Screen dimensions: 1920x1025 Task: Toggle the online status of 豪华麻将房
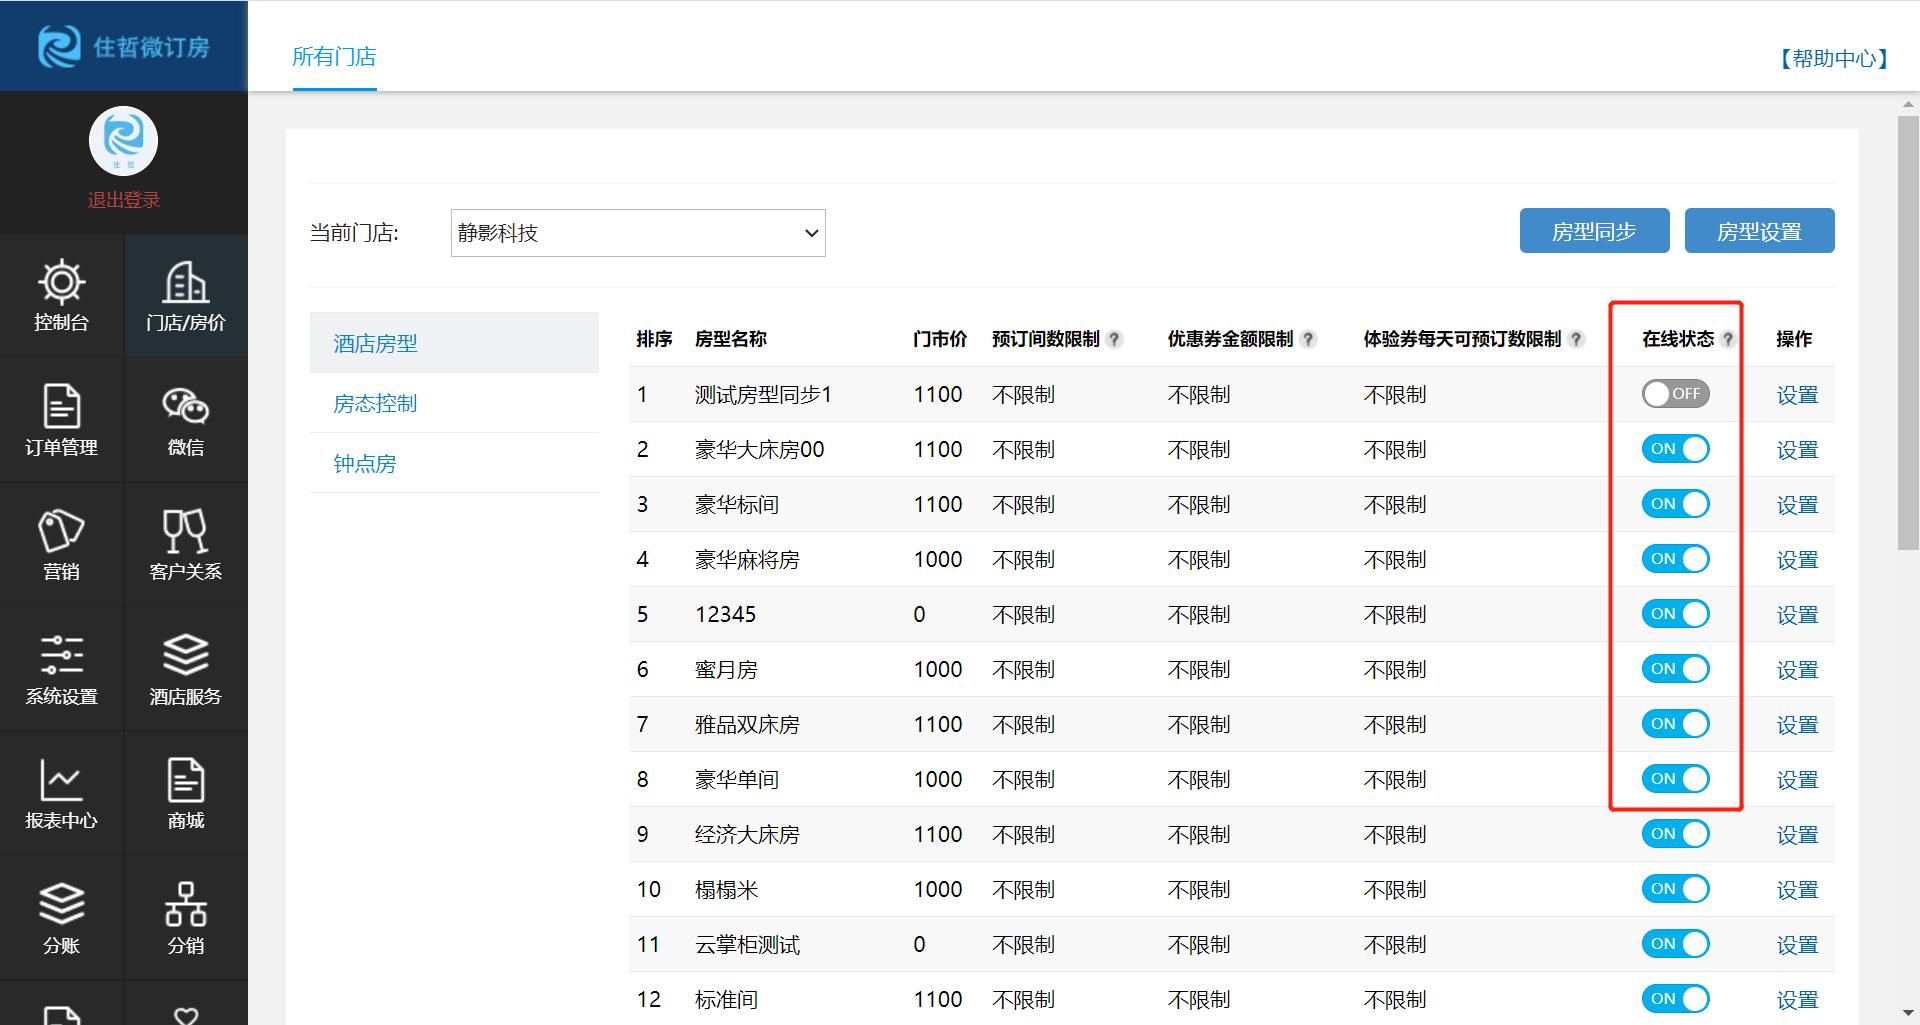tap(1676, 559)
